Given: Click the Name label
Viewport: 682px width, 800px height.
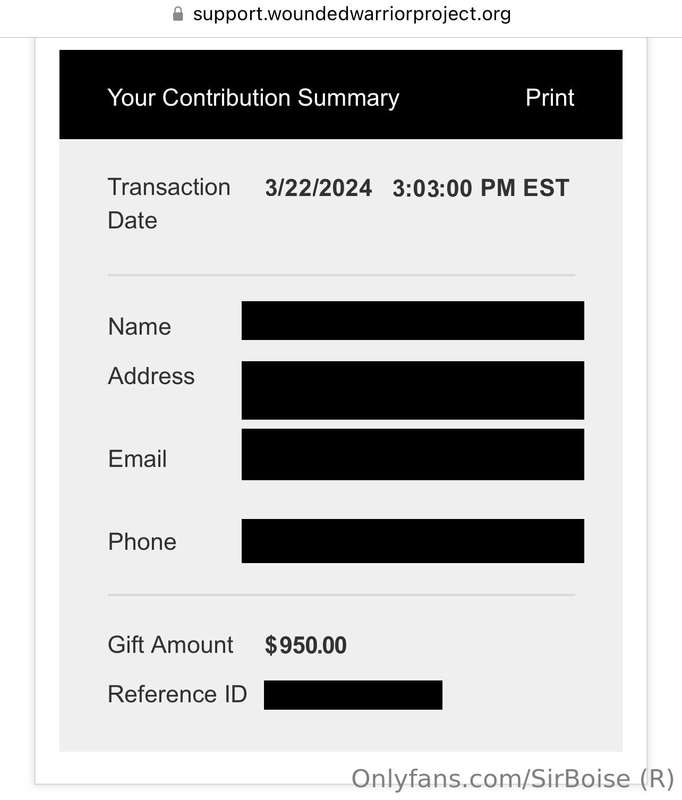Looking at the screenshot, I should pos(139,327).
